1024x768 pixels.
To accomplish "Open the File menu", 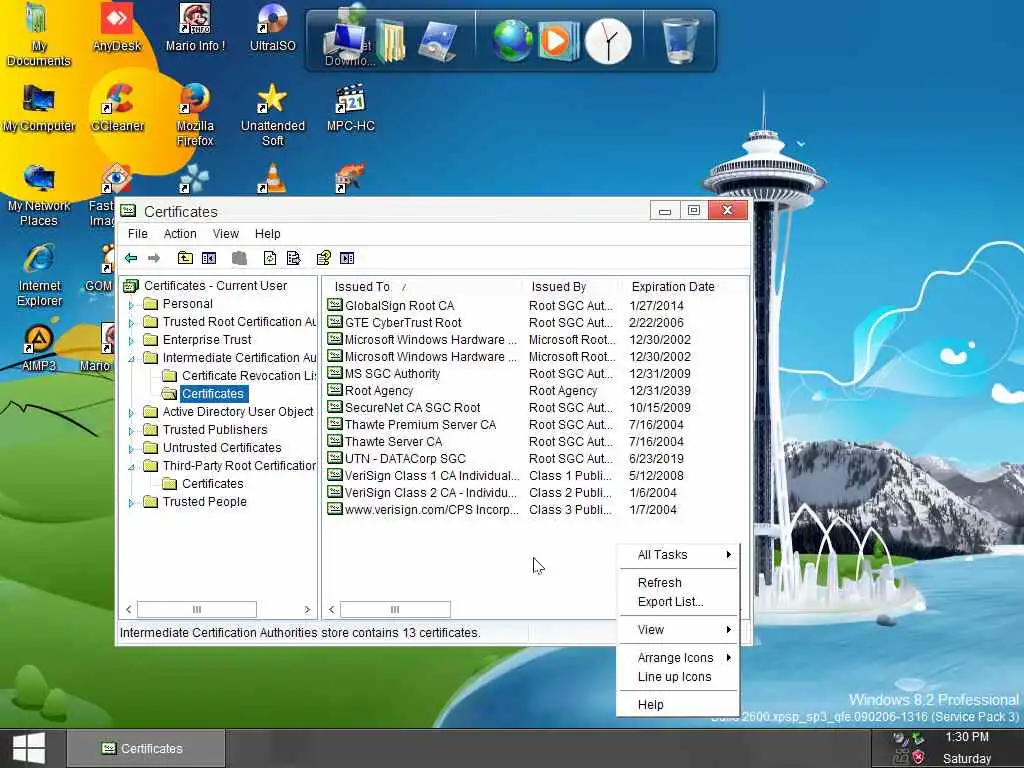I will 137,233.
